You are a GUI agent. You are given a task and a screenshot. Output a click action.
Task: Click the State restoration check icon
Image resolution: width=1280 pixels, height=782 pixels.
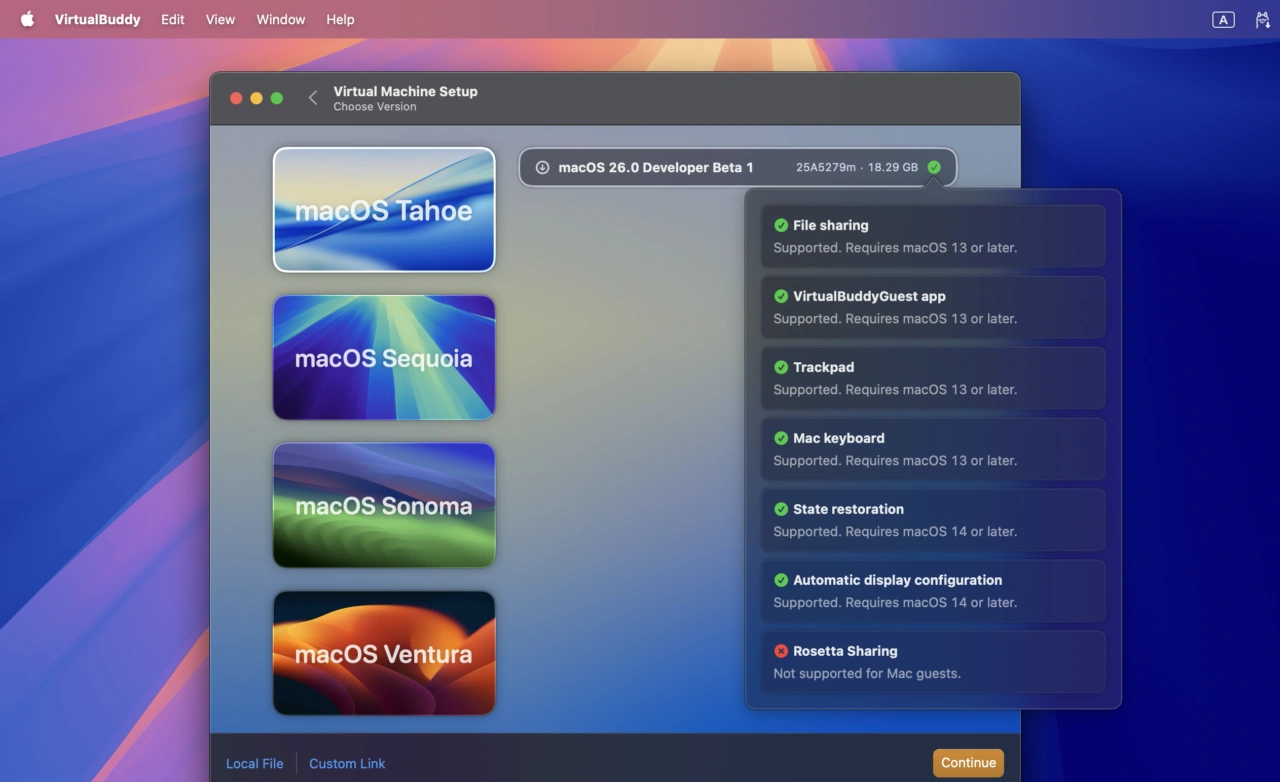781,509
